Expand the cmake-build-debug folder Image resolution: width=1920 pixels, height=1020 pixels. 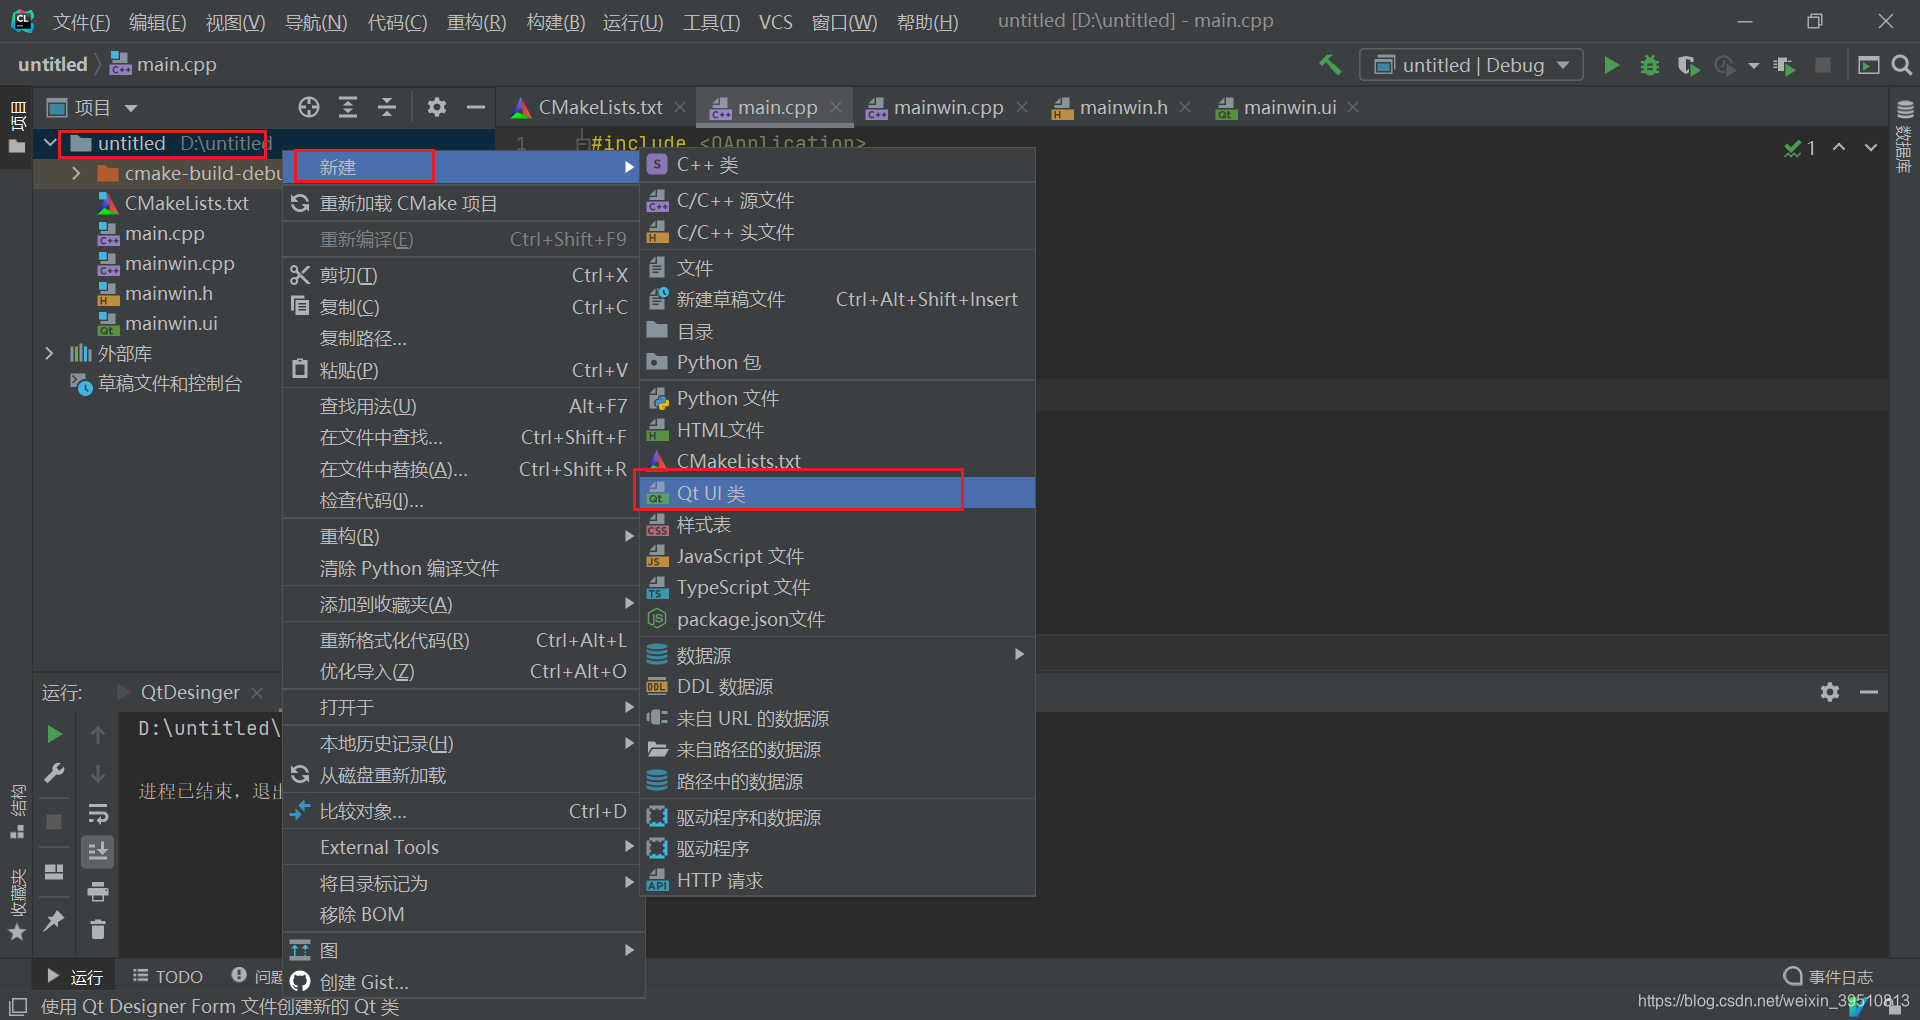coord(76,173)
